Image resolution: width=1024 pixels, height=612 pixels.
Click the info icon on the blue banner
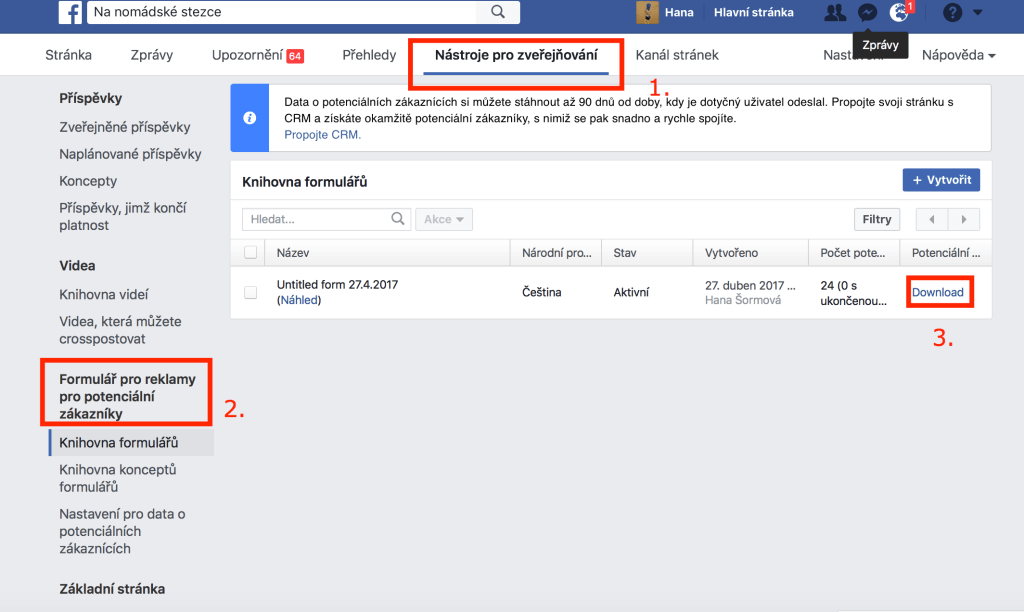pyautogui.click(x=249, y=119)
